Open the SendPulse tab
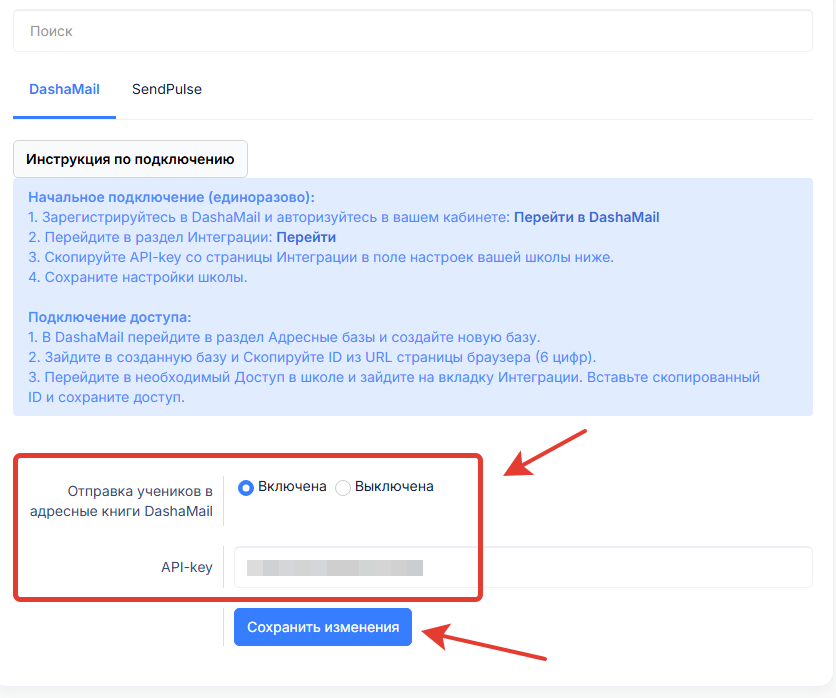The width and height of the screenshot is (836, 698). pyautogui.click(x=167, y=89)
